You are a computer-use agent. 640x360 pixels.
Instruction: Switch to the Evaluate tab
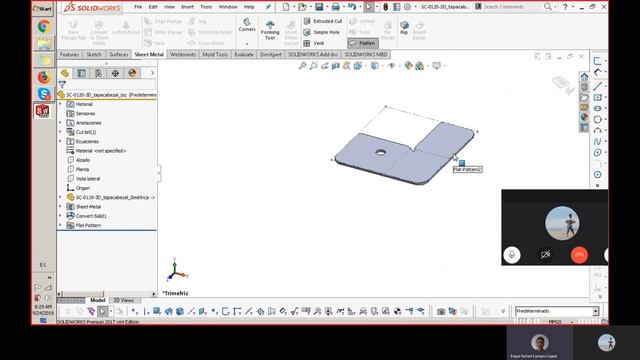coord(244,54)
